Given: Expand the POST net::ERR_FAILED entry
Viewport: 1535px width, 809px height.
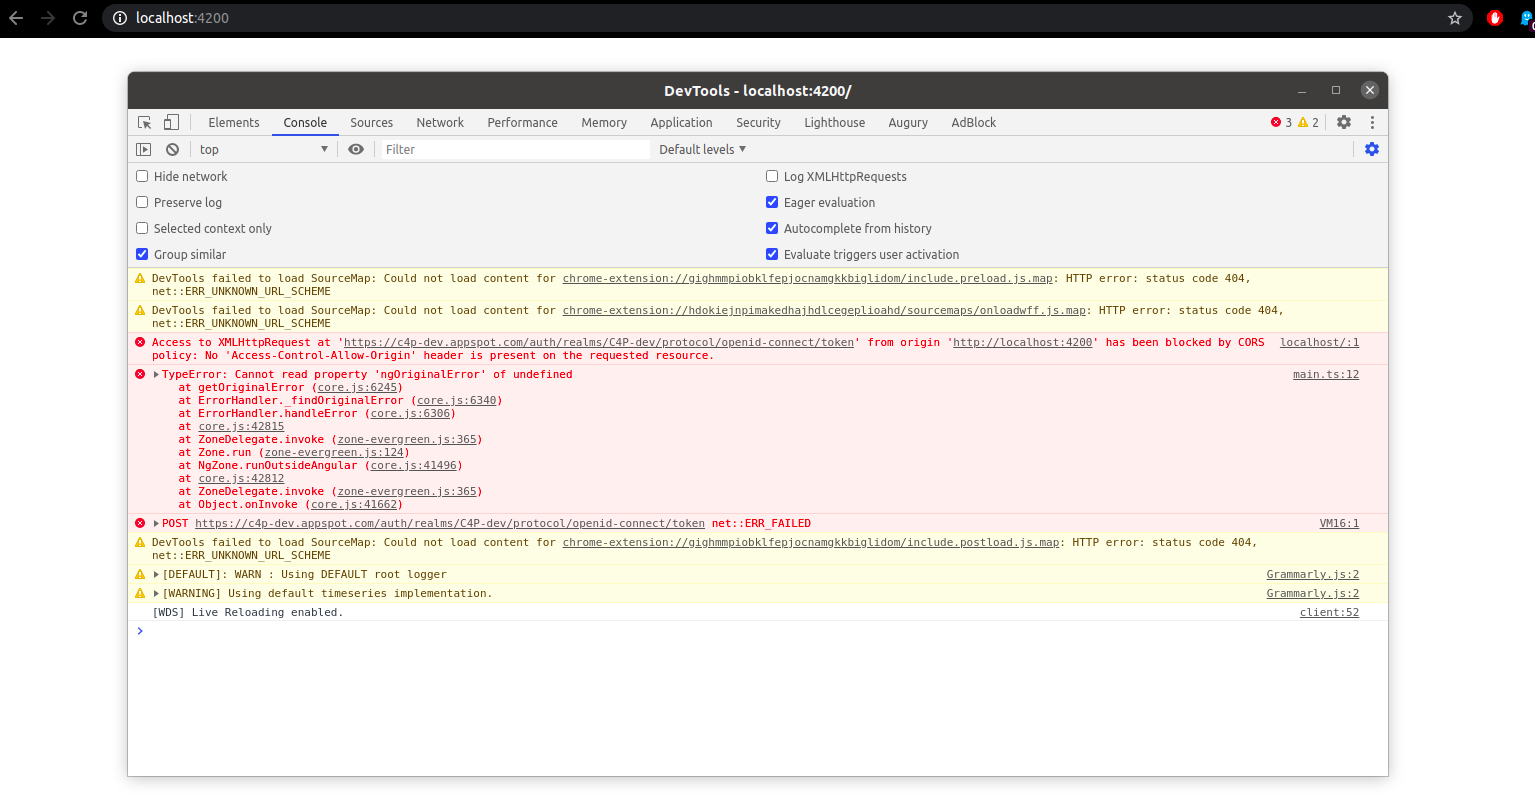Looking at the screenshot, I should tap(156, 524).
